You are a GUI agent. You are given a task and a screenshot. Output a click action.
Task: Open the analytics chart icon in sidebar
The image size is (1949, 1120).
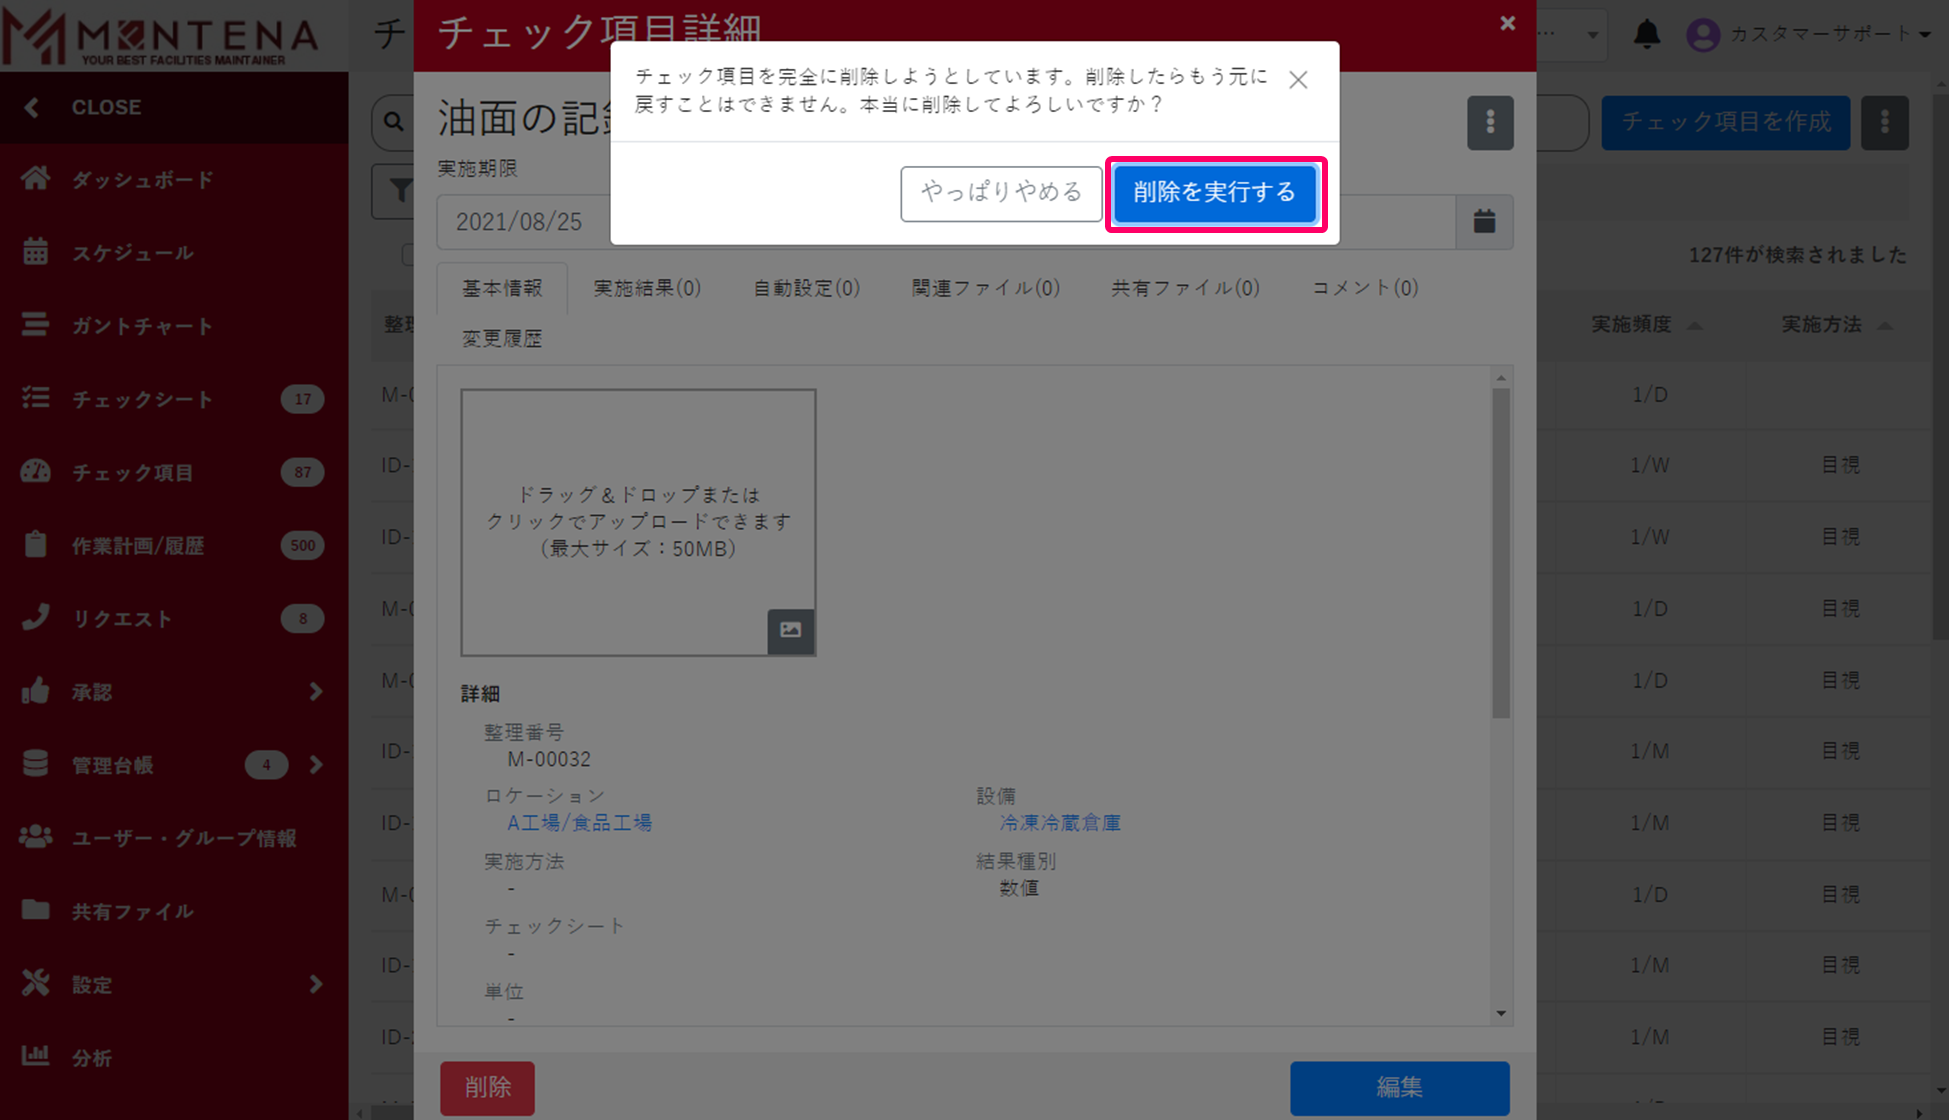click(x=36, y=1056)
